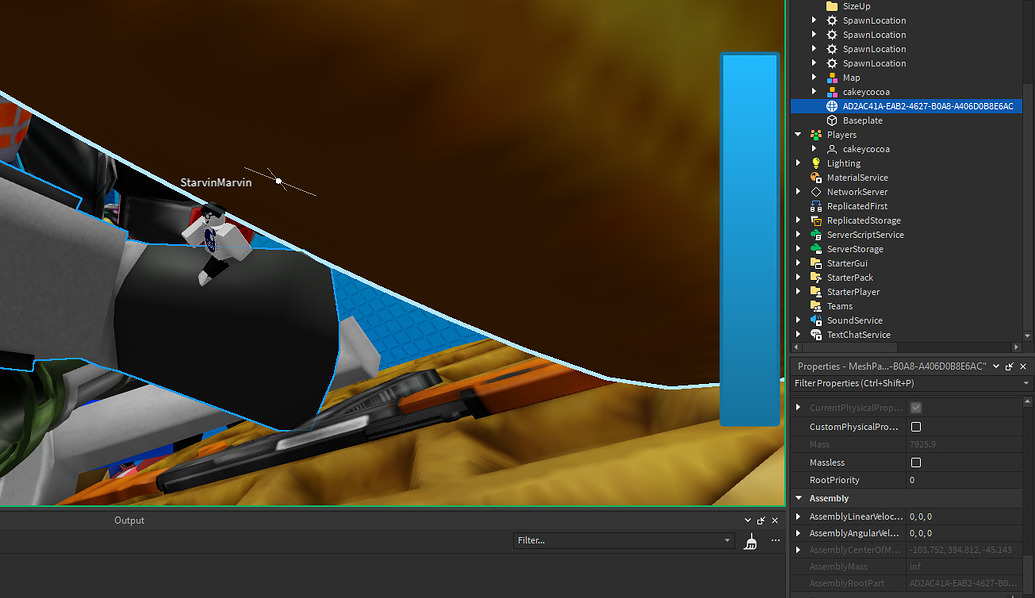Image resolution: width=1035 pixels, height=598 pixels.
Task: Collapse the Assembly section in Properties
Action: [x=797, y=497]
